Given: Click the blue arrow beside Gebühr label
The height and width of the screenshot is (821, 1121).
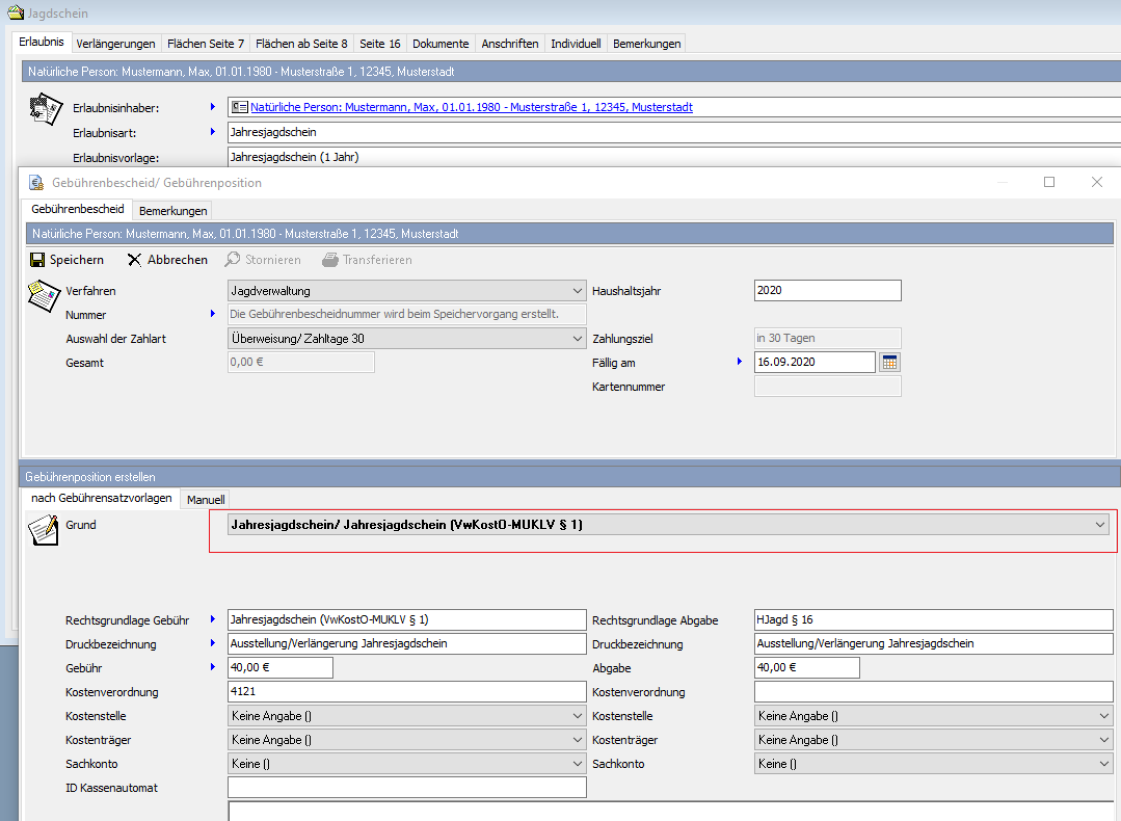Looking at the screenshot, I should tap(212, 667).
